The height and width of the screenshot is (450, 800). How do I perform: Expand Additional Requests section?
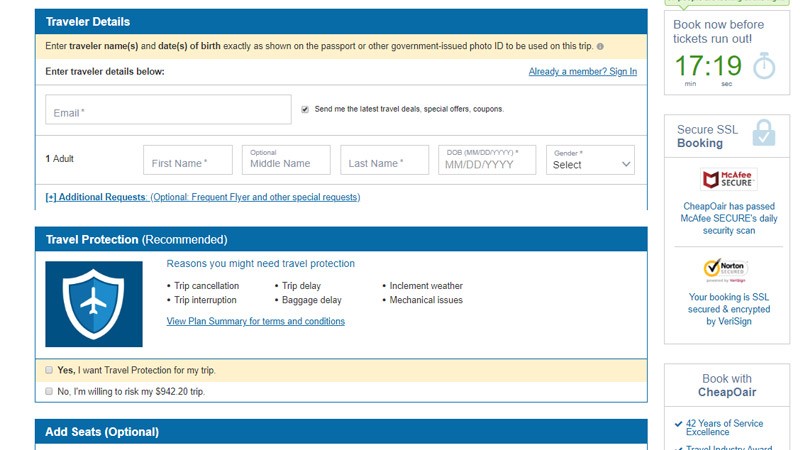(202, 197)
